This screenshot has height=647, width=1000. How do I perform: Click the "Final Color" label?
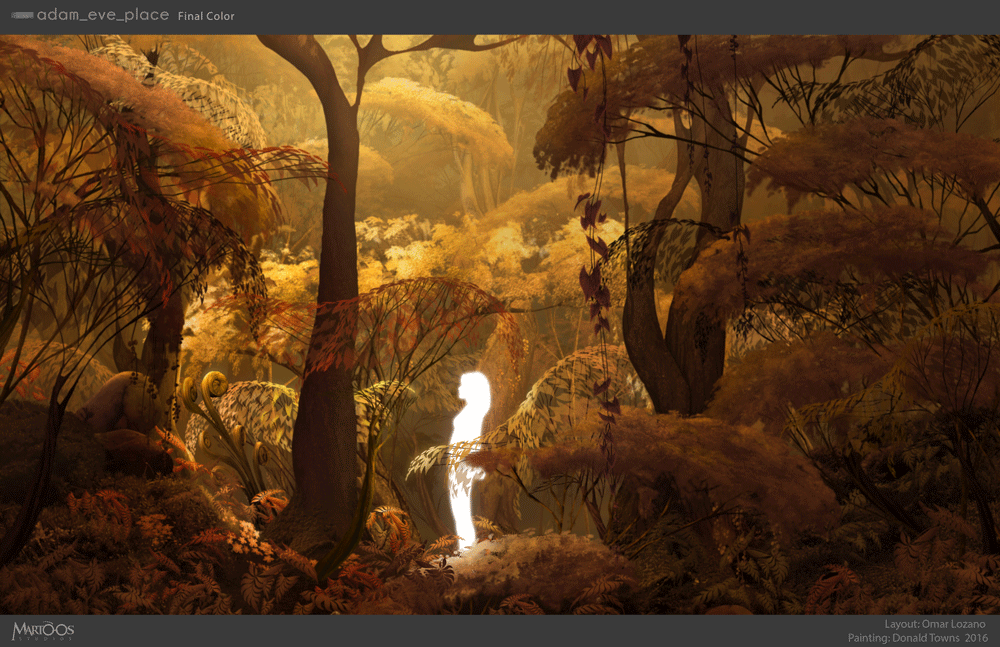206,16
